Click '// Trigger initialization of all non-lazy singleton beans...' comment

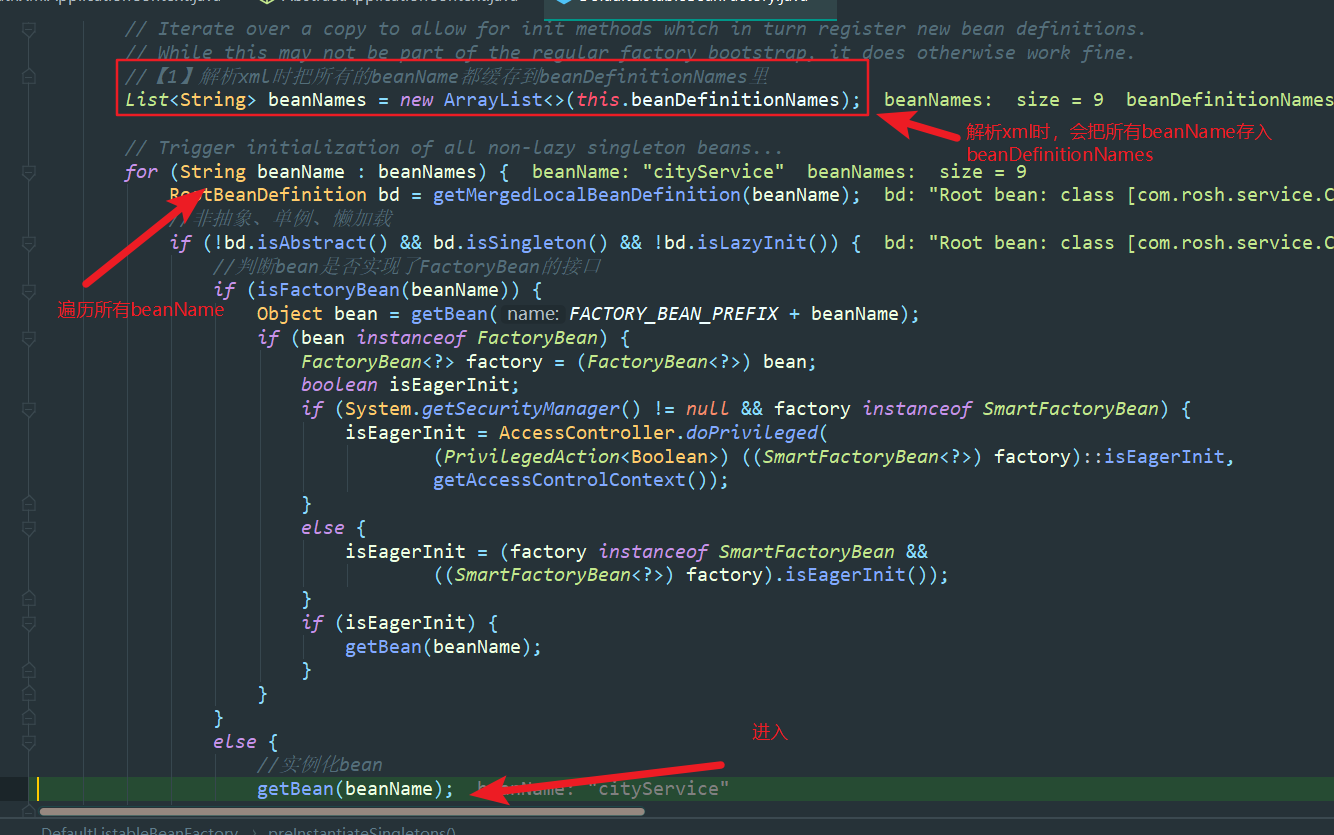click(x=454, y=148)
